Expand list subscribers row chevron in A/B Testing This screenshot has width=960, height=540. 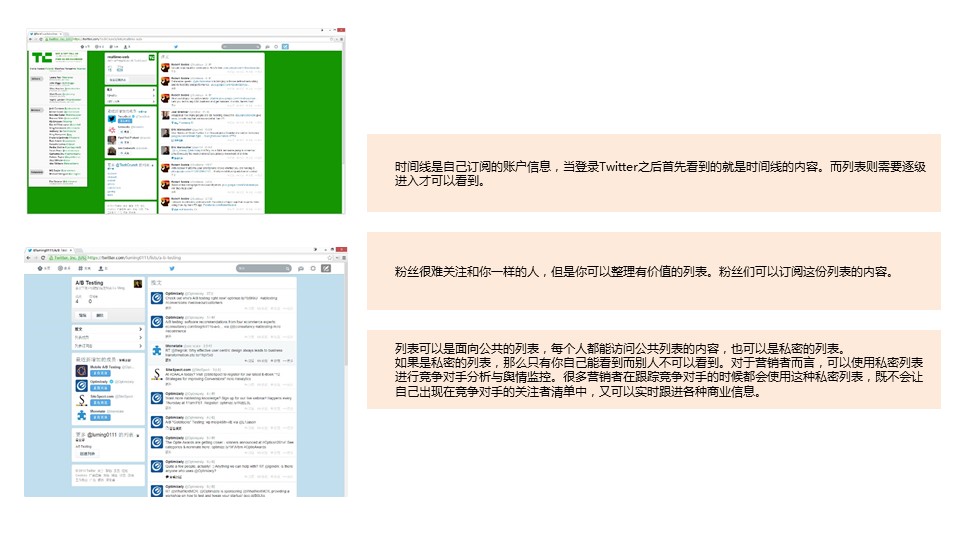(140, 346)
